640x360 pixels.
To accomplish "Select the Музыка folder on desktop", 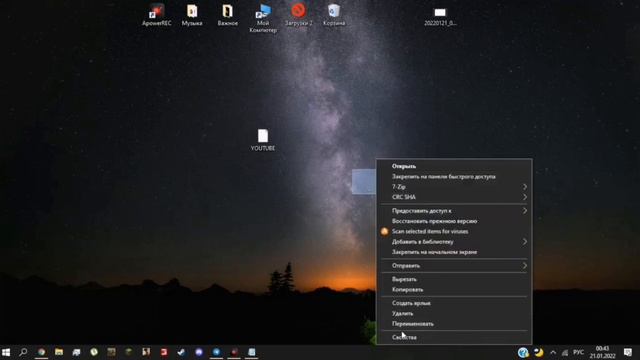I will [192, 15].
